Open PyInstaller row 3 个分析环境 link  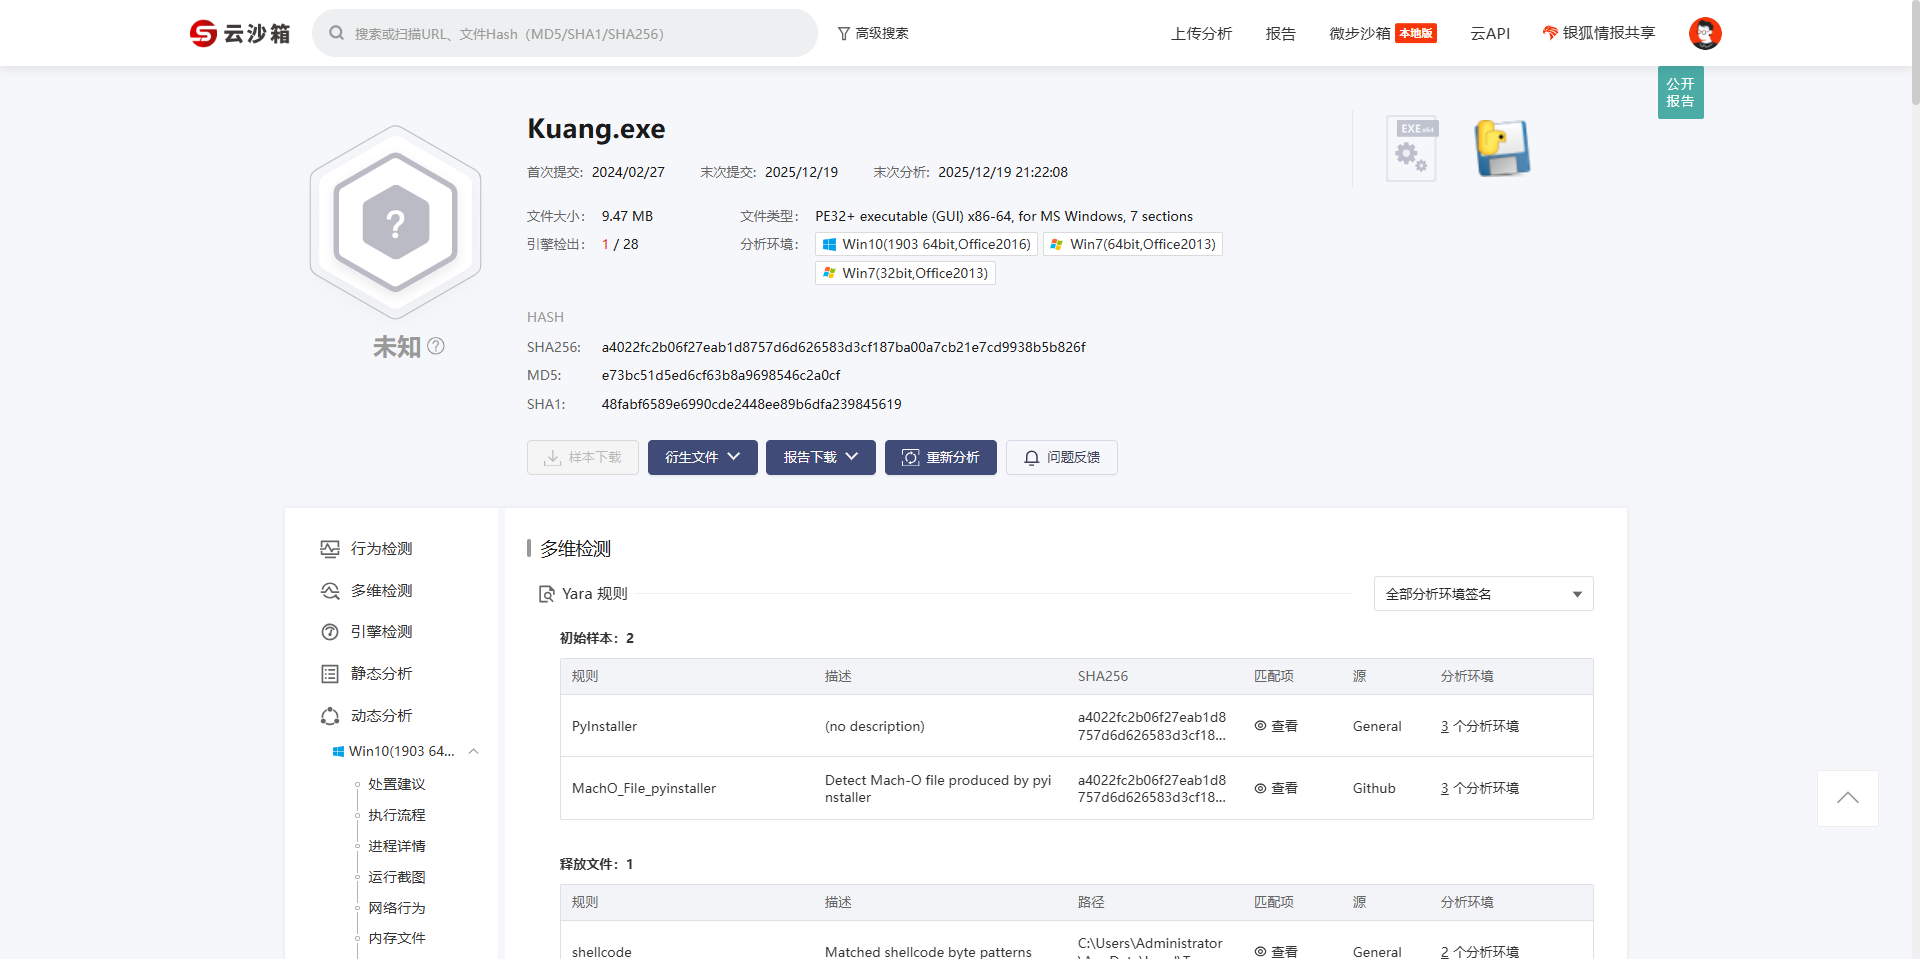(1480, 726)
